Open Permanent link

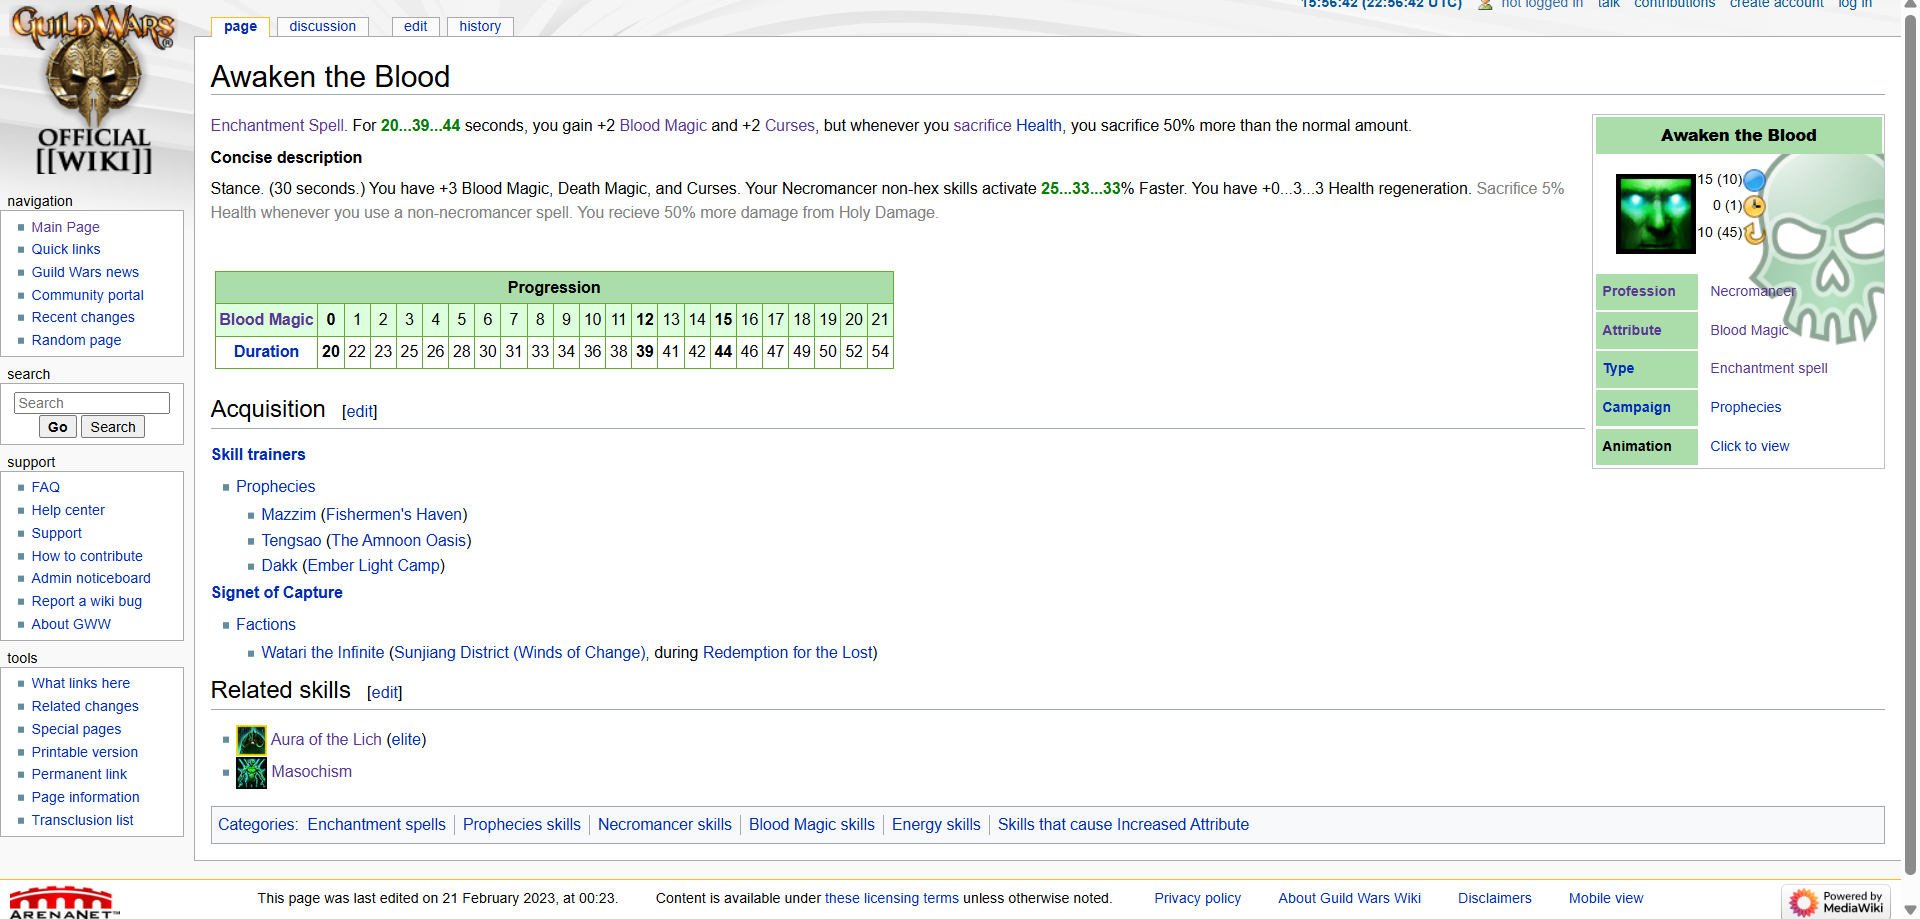click(79, 774)
